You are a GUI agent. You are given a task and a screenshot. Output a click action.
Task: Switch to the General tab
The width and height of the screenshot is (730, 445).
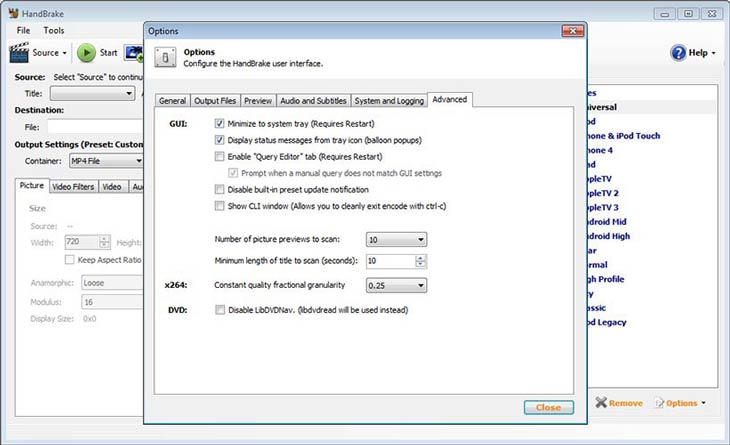point(172,101)
